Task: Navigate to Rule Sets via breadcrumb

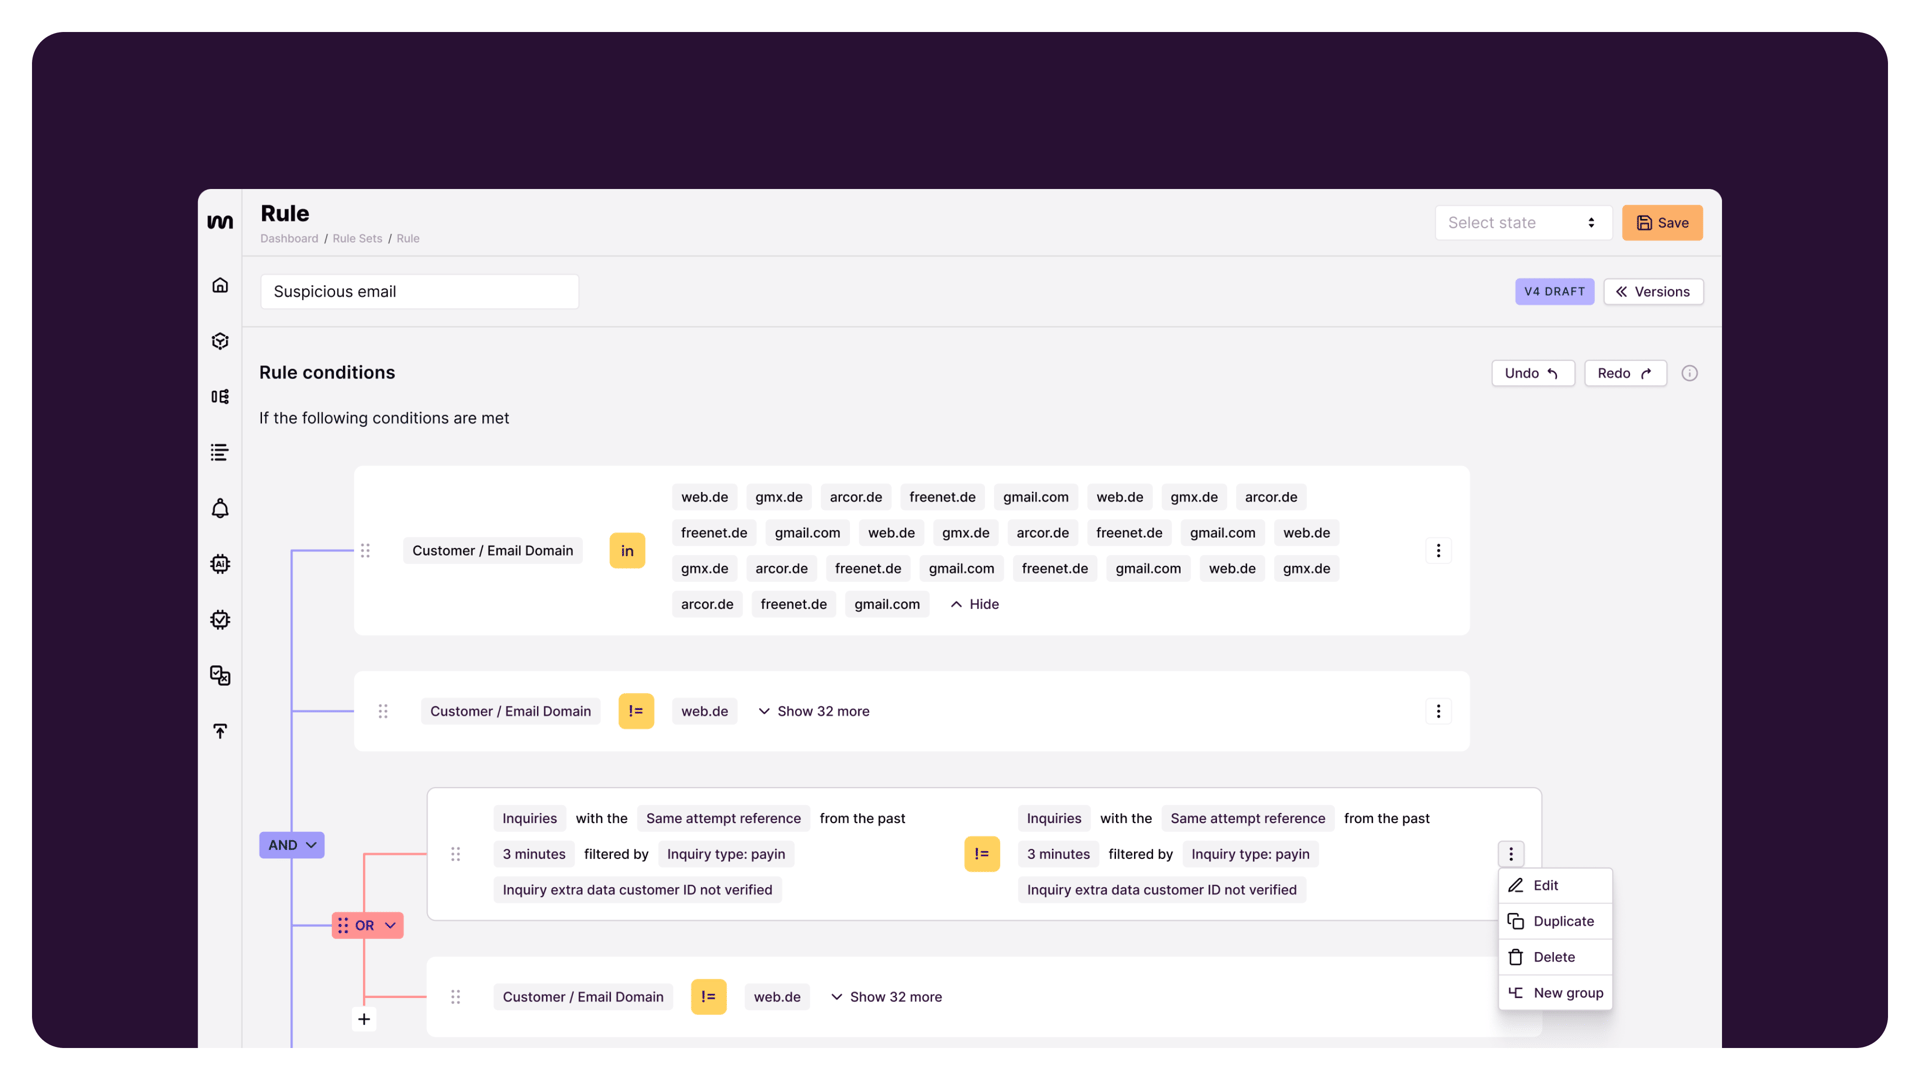Action: 357,238
